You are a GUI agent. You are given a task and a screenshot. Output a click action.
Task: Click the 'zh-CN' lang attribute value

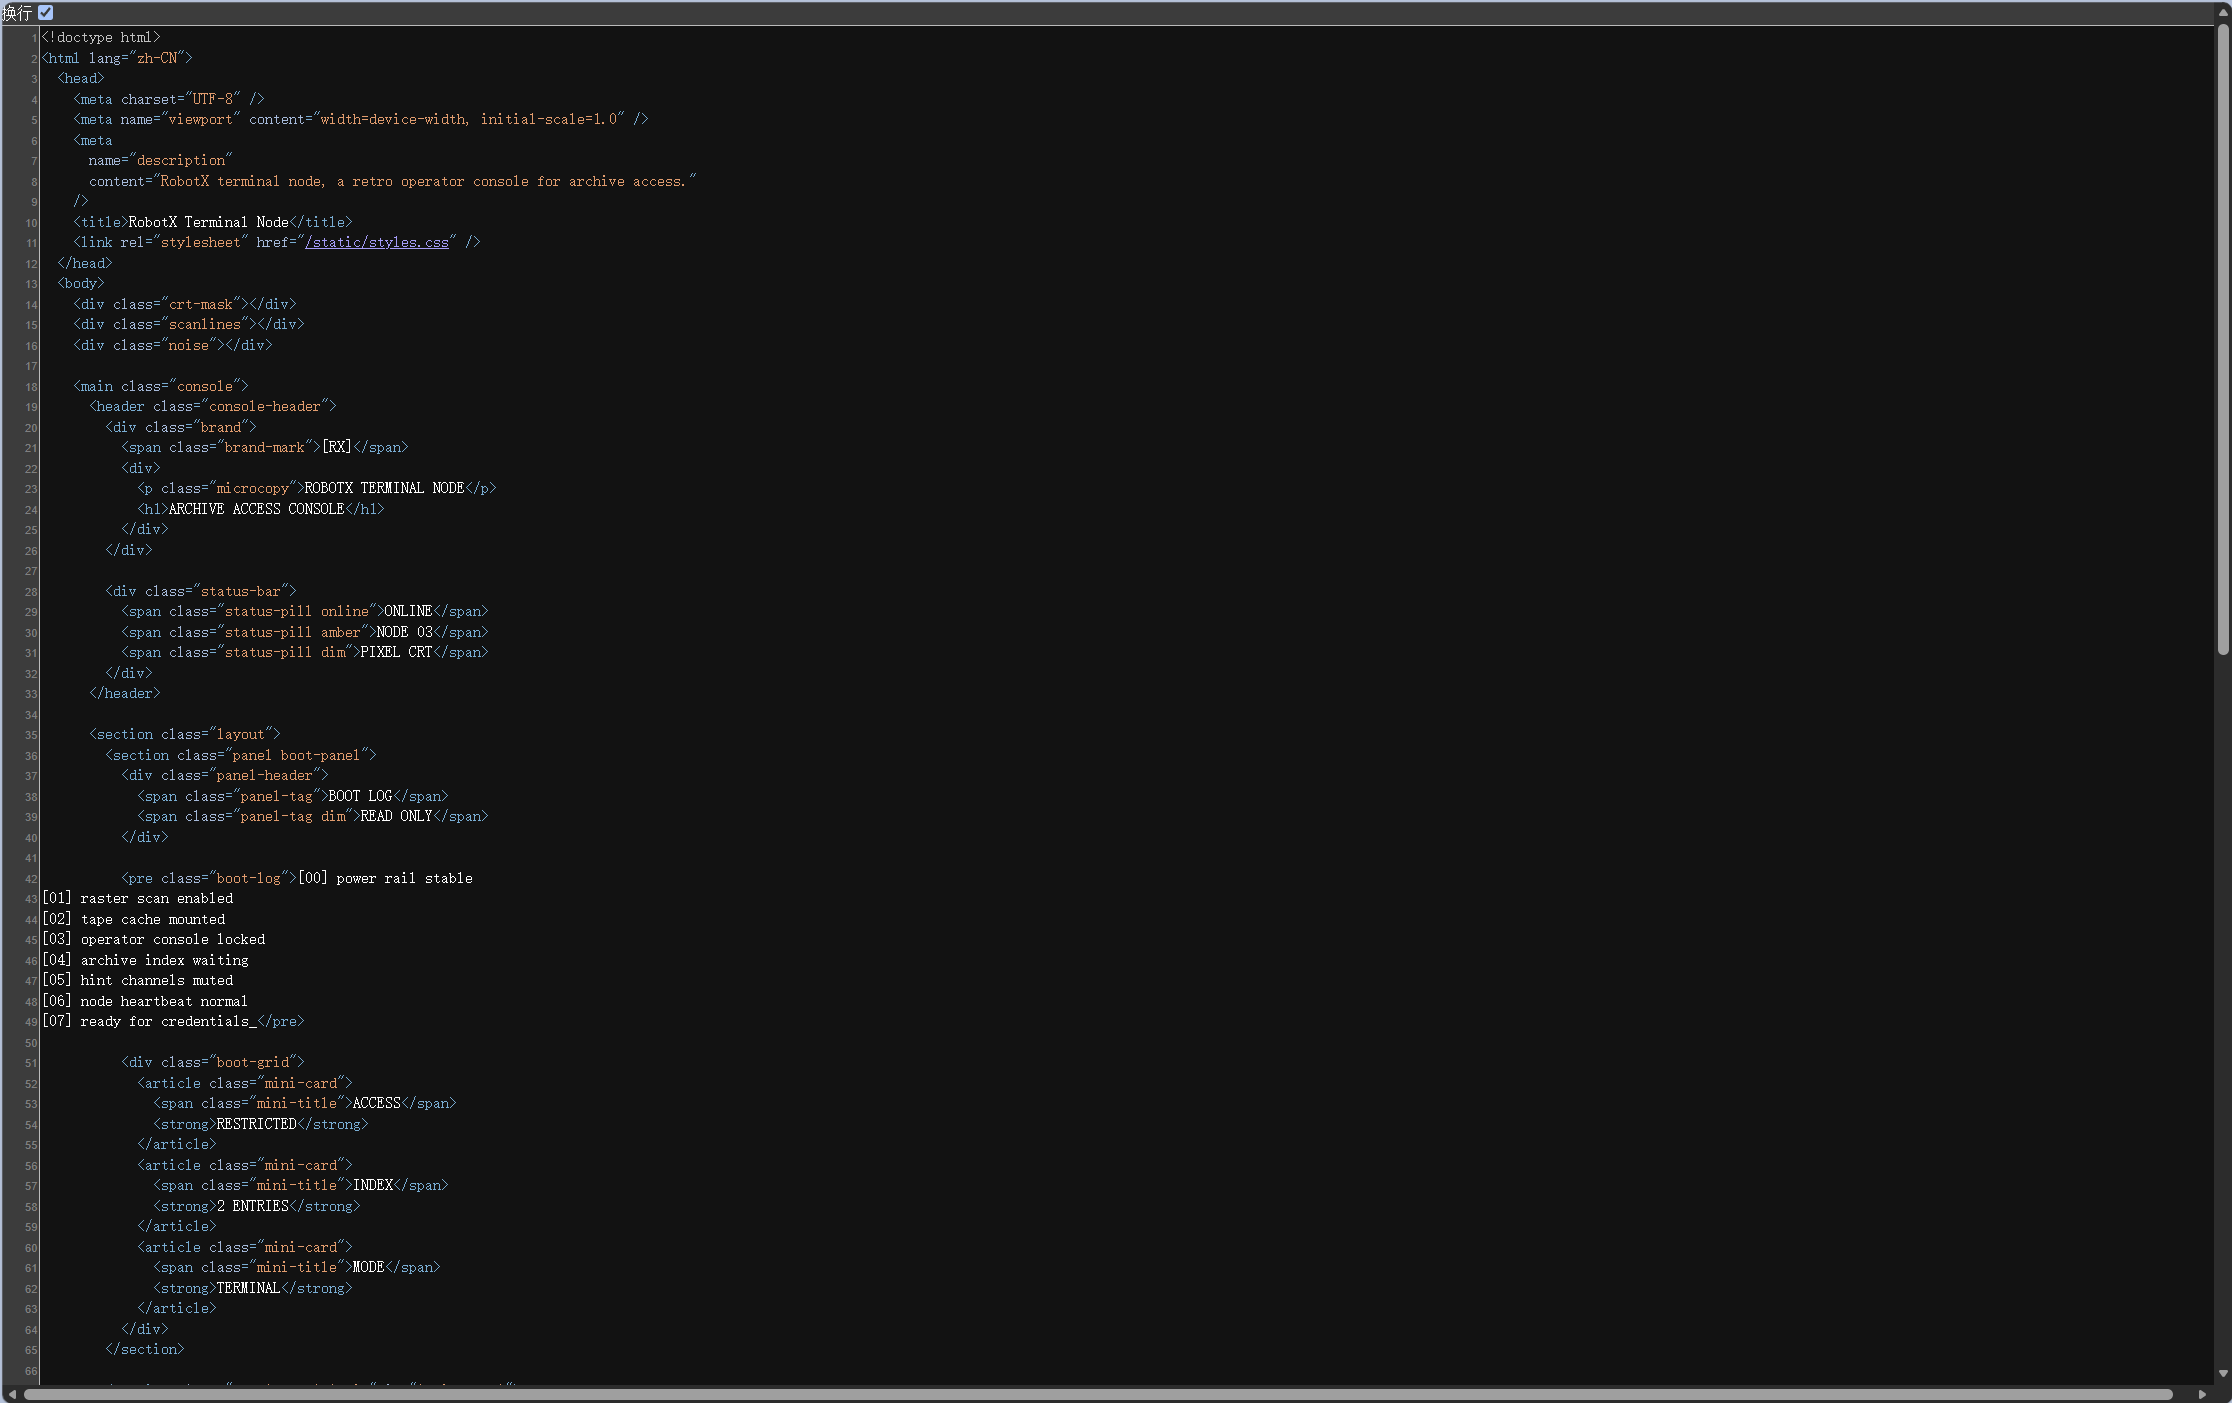(x=157, y=58)
